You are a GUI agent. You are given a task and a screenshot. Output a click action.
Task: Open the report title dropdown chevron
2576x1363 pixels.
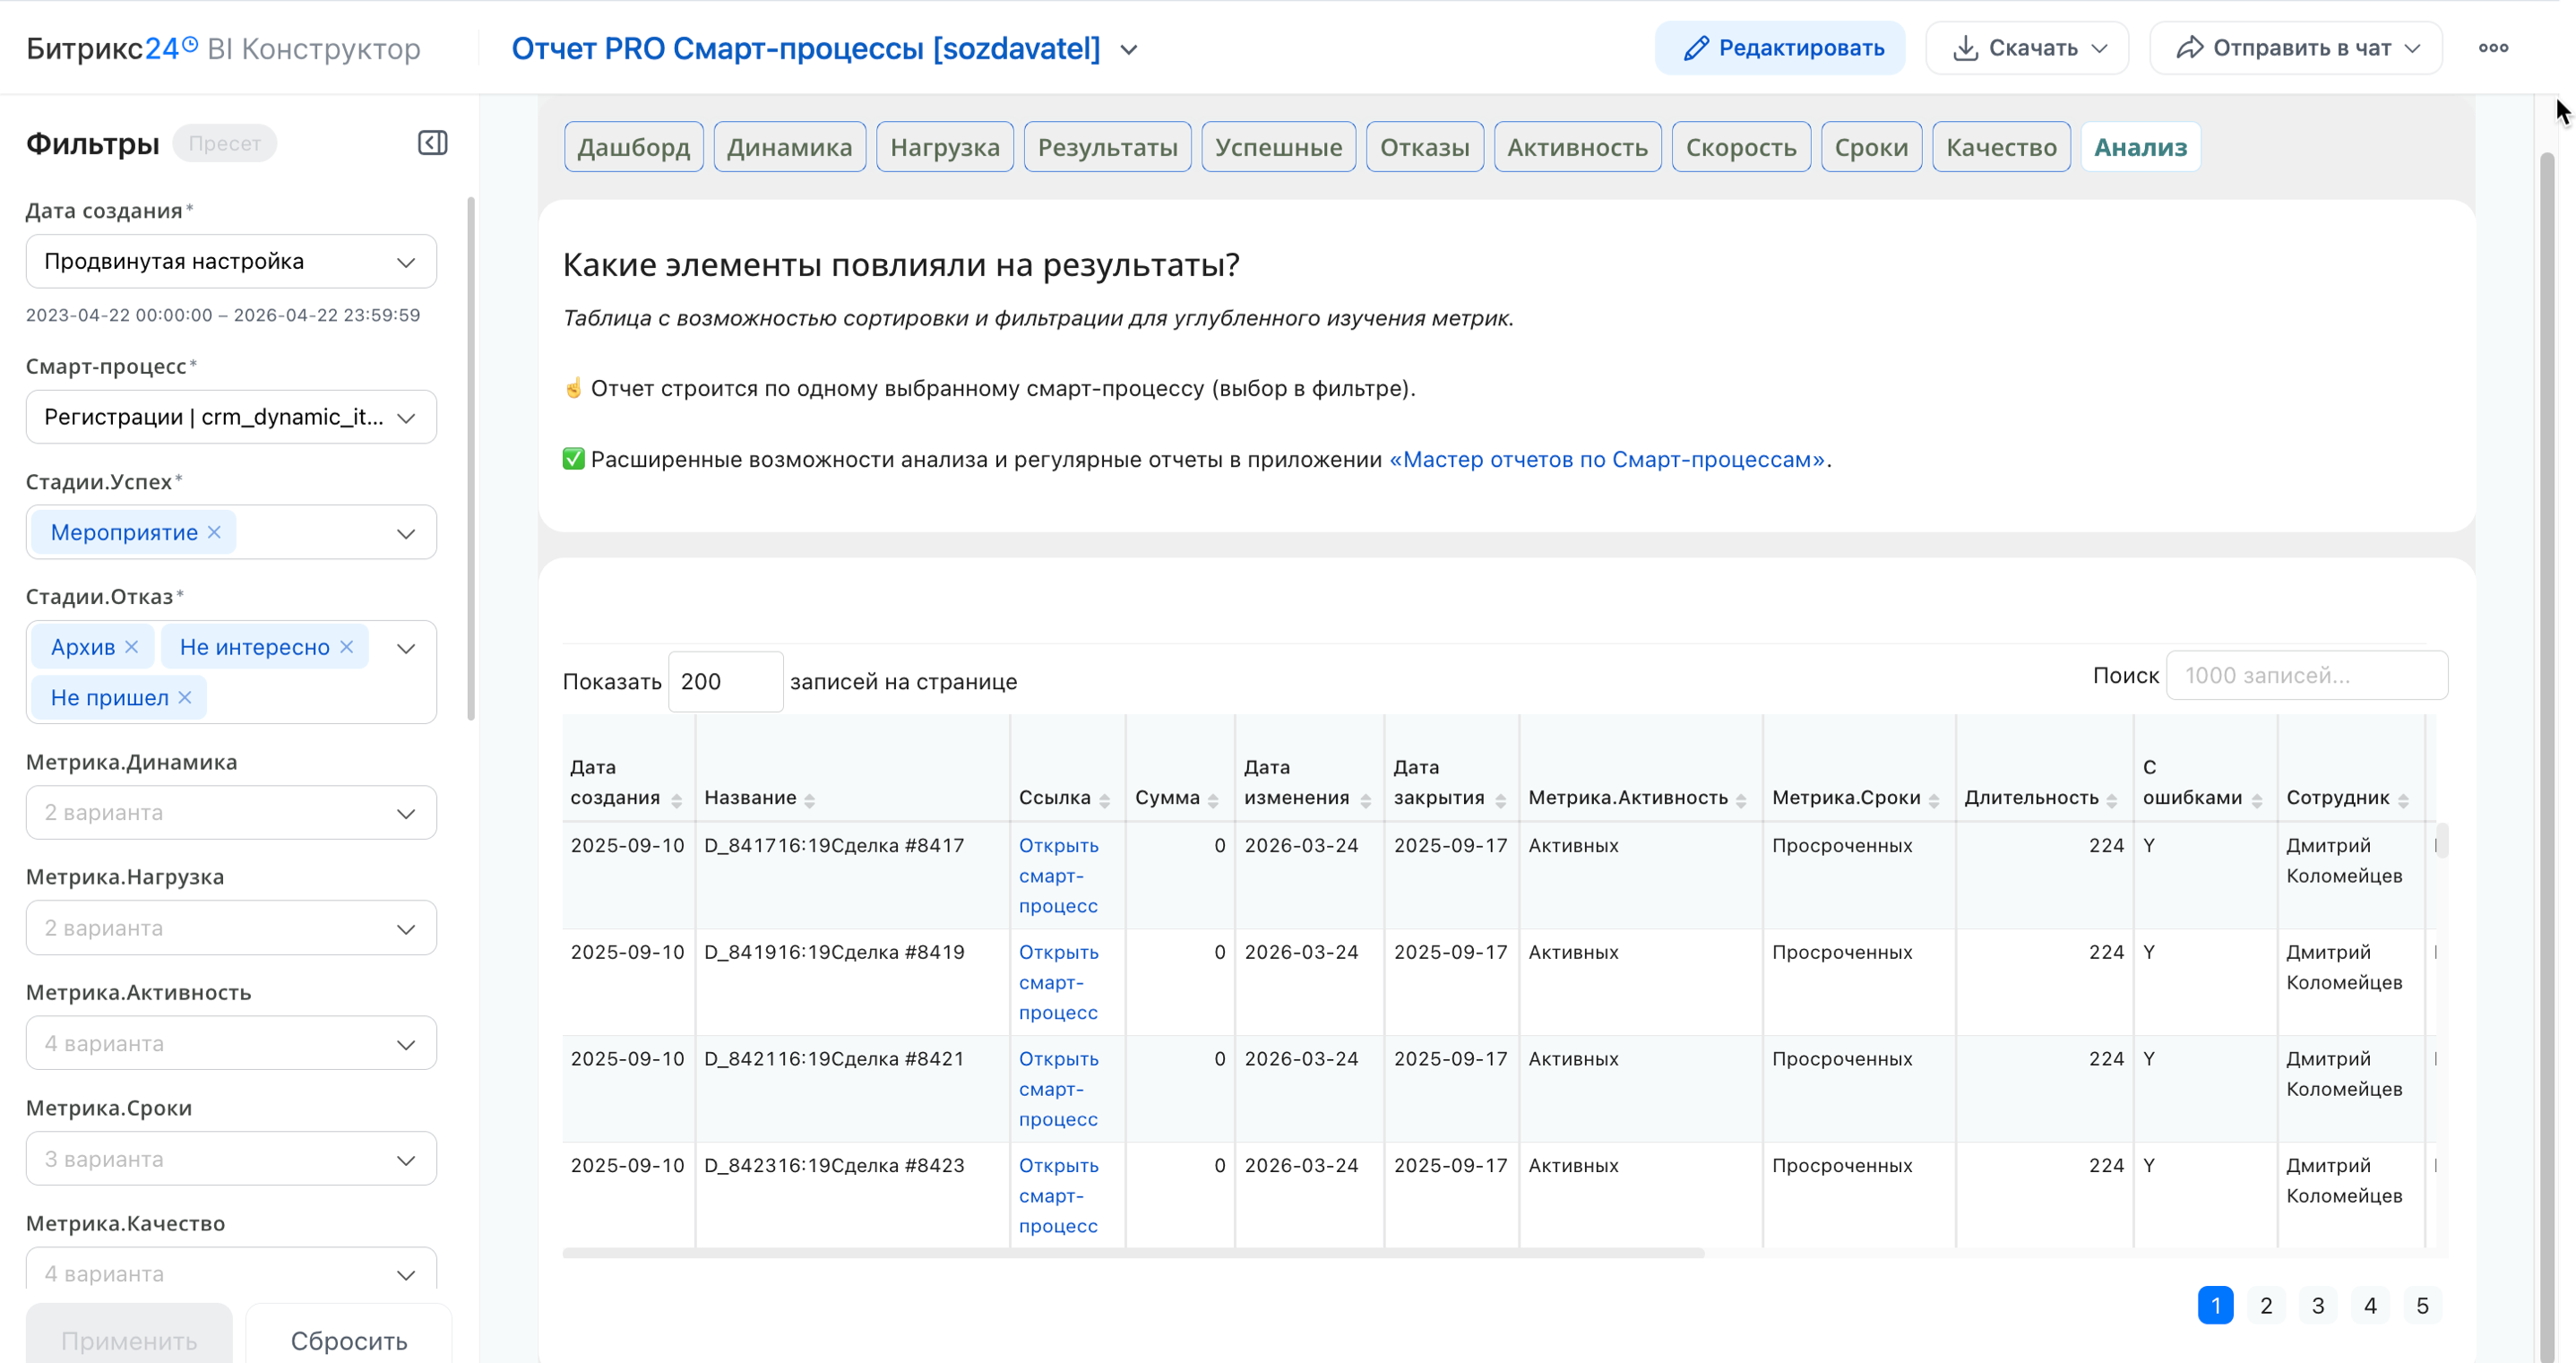coord(1129,49)
